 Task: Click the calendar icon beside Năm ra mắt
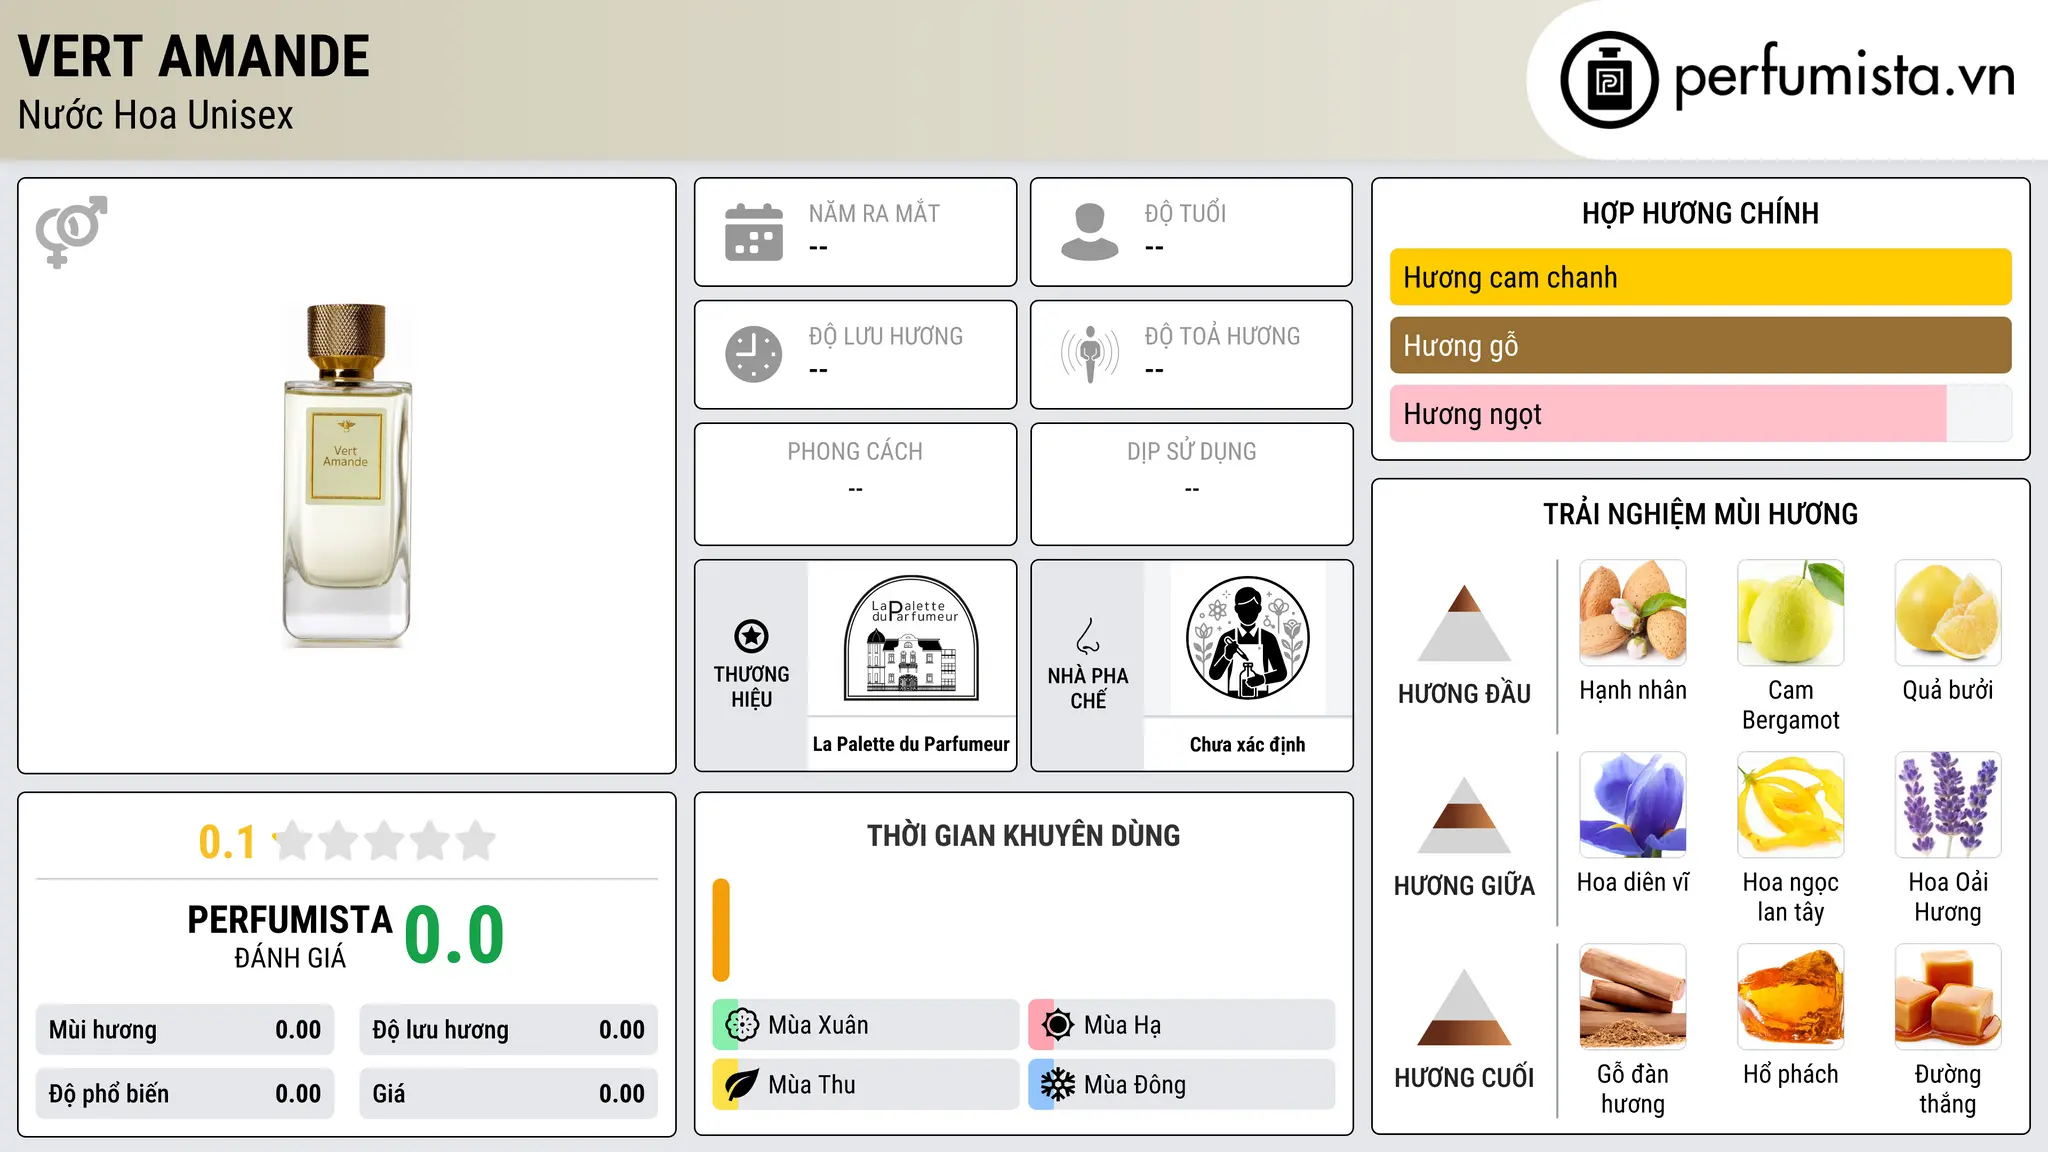point(754,232)
